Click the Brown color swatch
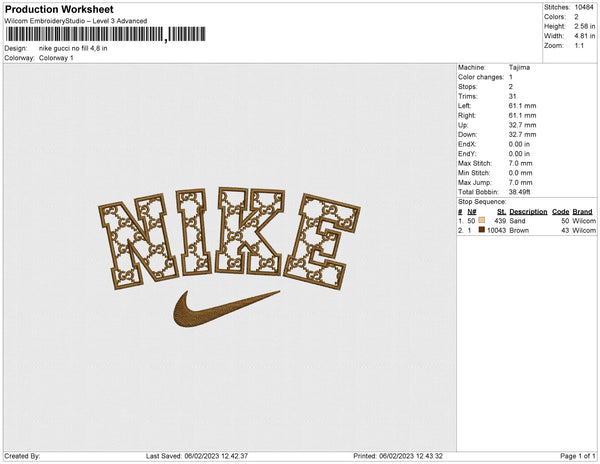This screenshot has height=464, width=600. pos(481,230)
